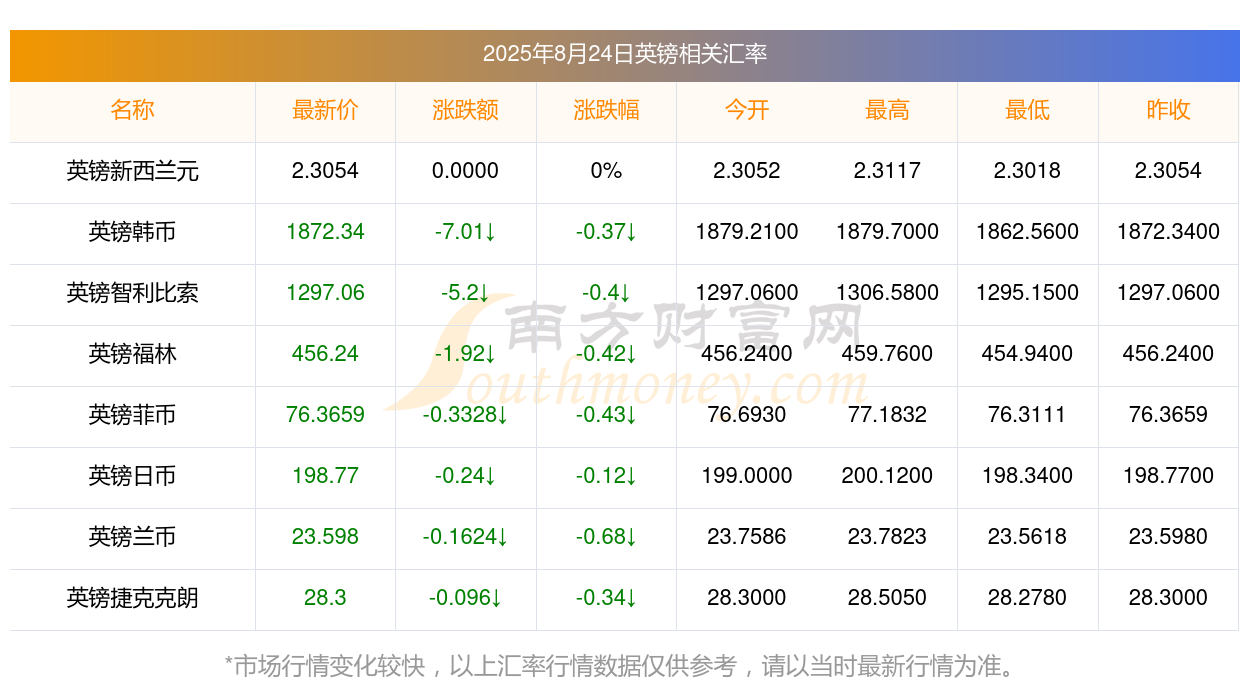
Task: Click the 昨收 column header
Action: pos(1168,110)
